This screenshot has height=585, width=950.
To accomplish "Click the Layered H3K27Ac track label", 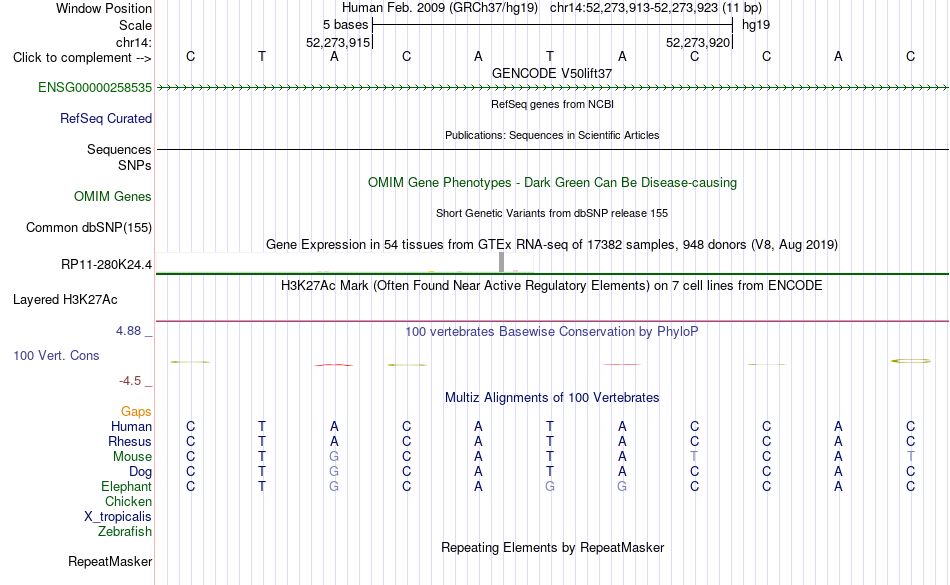I will [65, 300].
